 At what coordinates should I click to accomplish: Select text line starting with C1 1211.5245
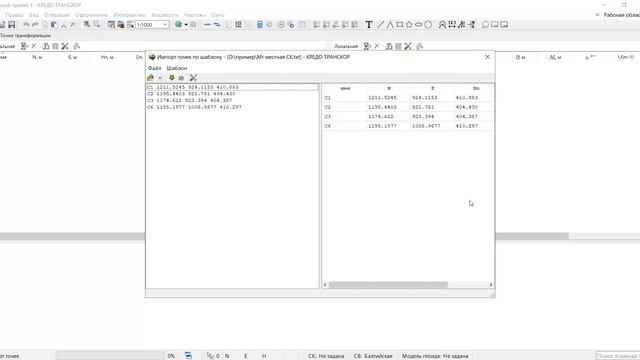coord(232,87)
